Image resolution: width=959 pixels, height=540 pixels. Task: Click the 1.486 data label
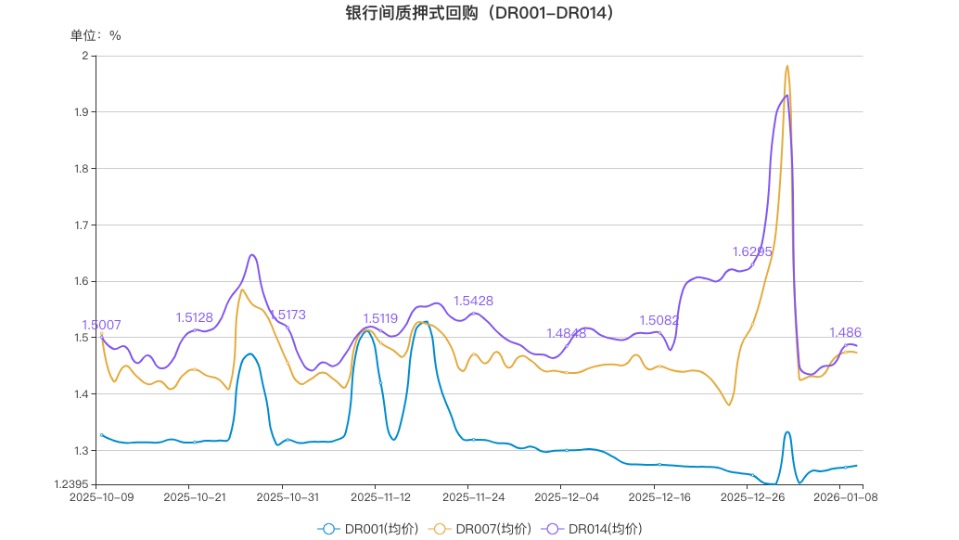pos(845,333)
